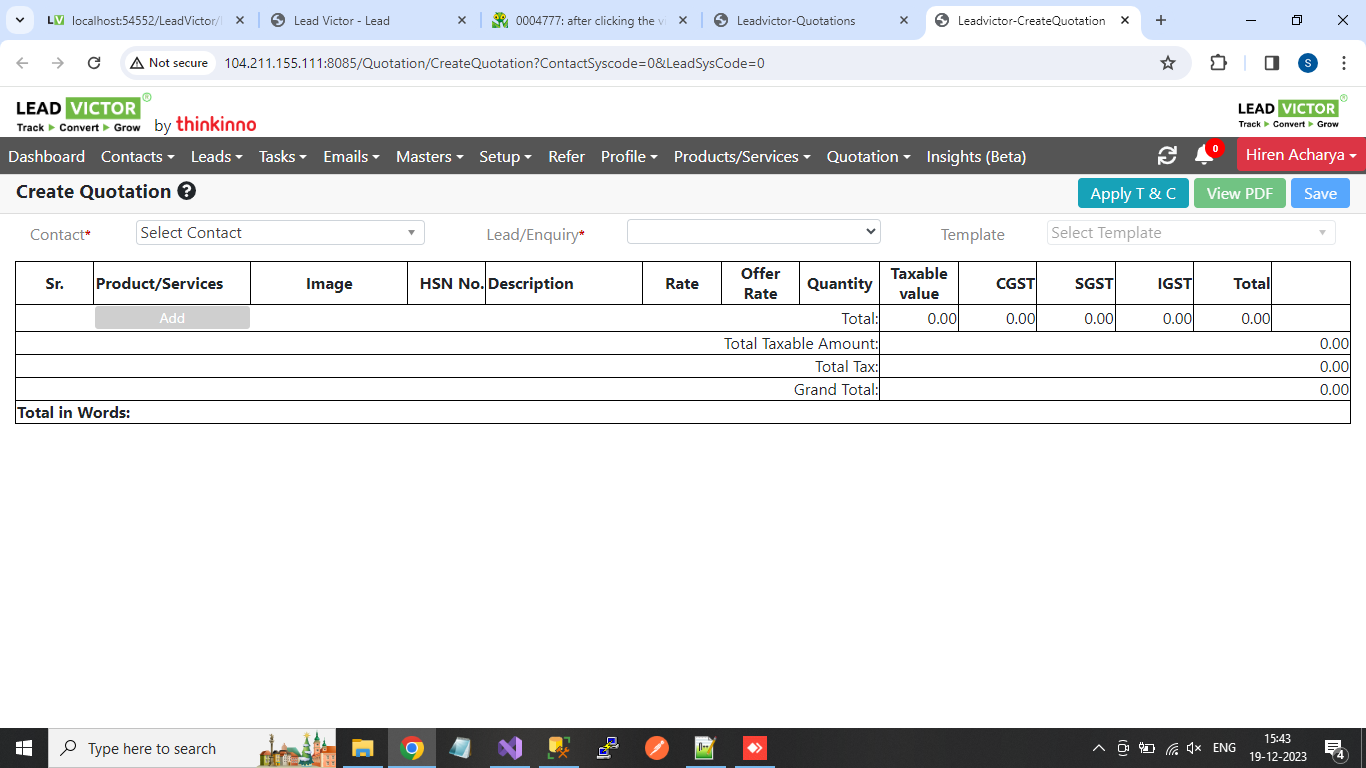Open the notifications bell icon
The height and width of the screenshot is (768, 1366).
1204,156
